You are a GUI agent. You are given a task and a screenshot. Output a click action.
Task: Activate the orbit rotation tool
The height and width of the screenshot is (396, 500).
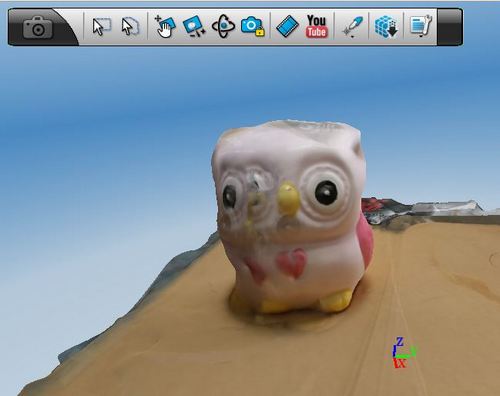pos(223,26)
